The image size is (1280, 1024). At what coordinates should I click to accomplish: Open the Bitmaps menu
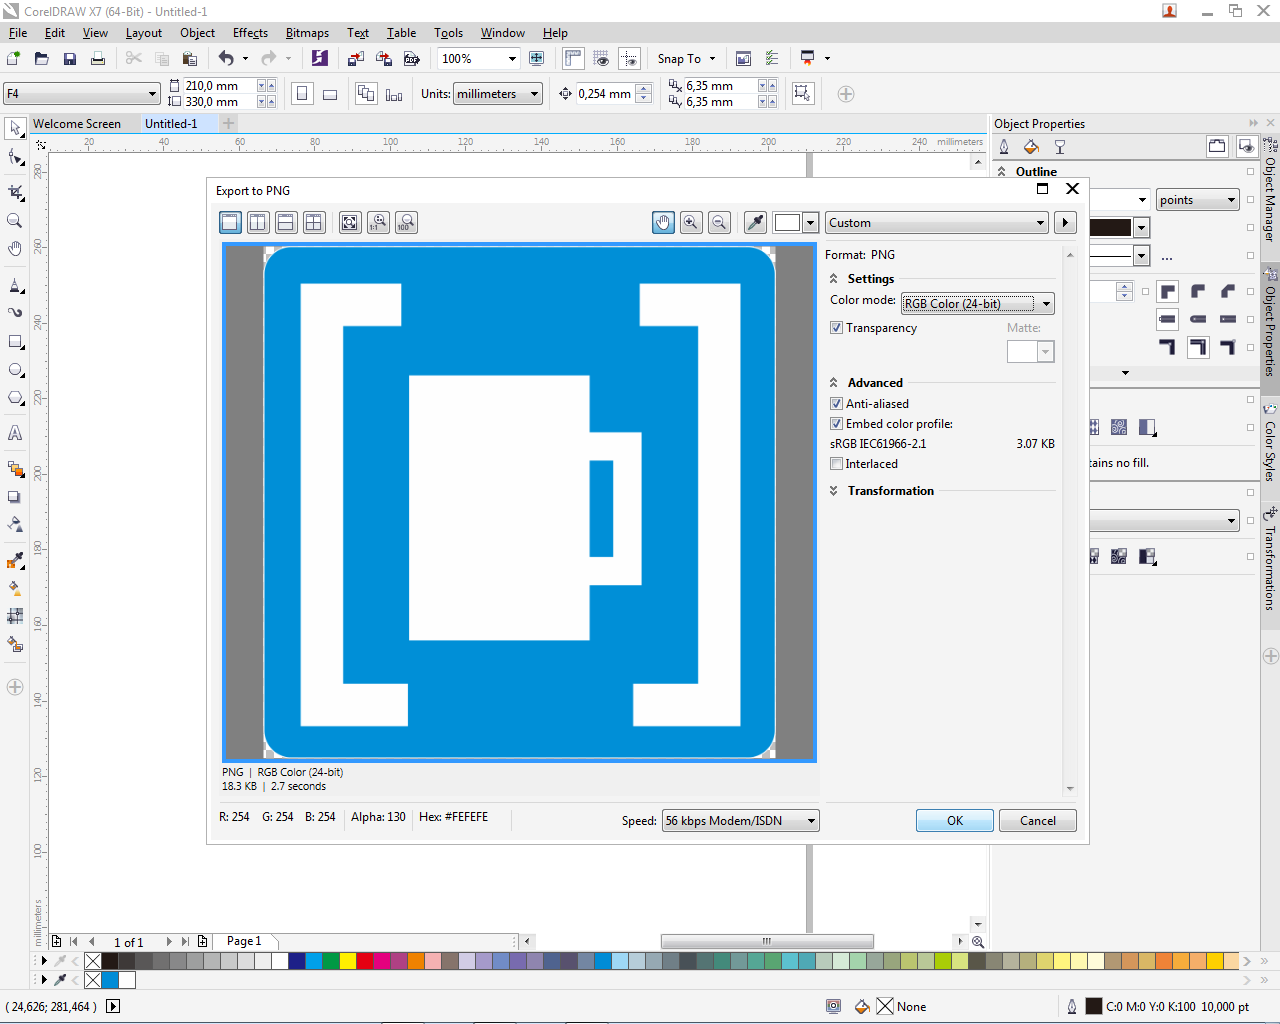[307, 33]
